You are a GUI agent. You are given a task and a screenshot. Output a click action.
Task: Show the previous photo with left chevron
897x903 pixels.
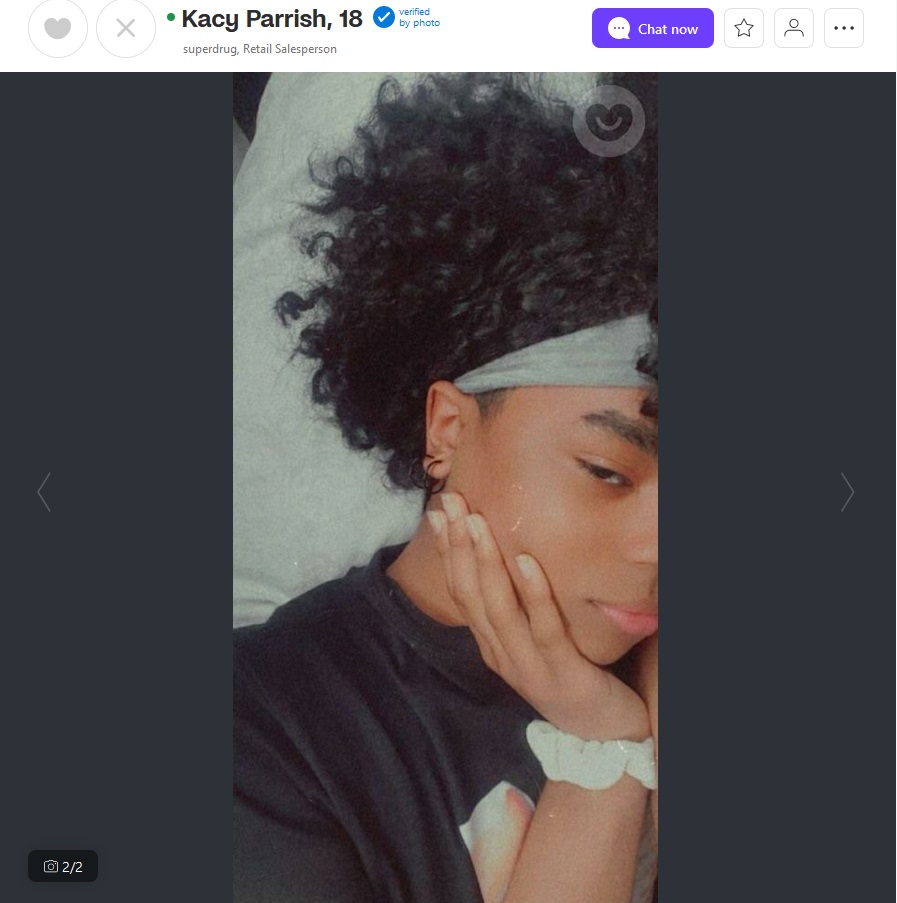(x=44, y=492)
